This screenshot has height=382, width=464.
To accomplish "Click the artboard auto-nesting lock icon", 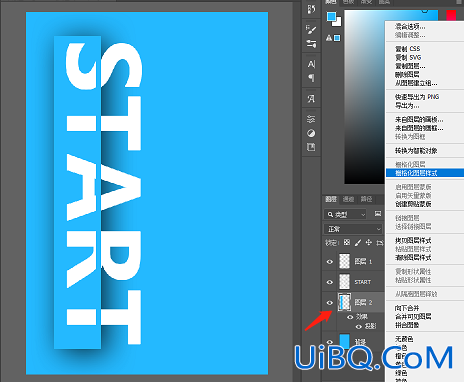I will point(380,243).
